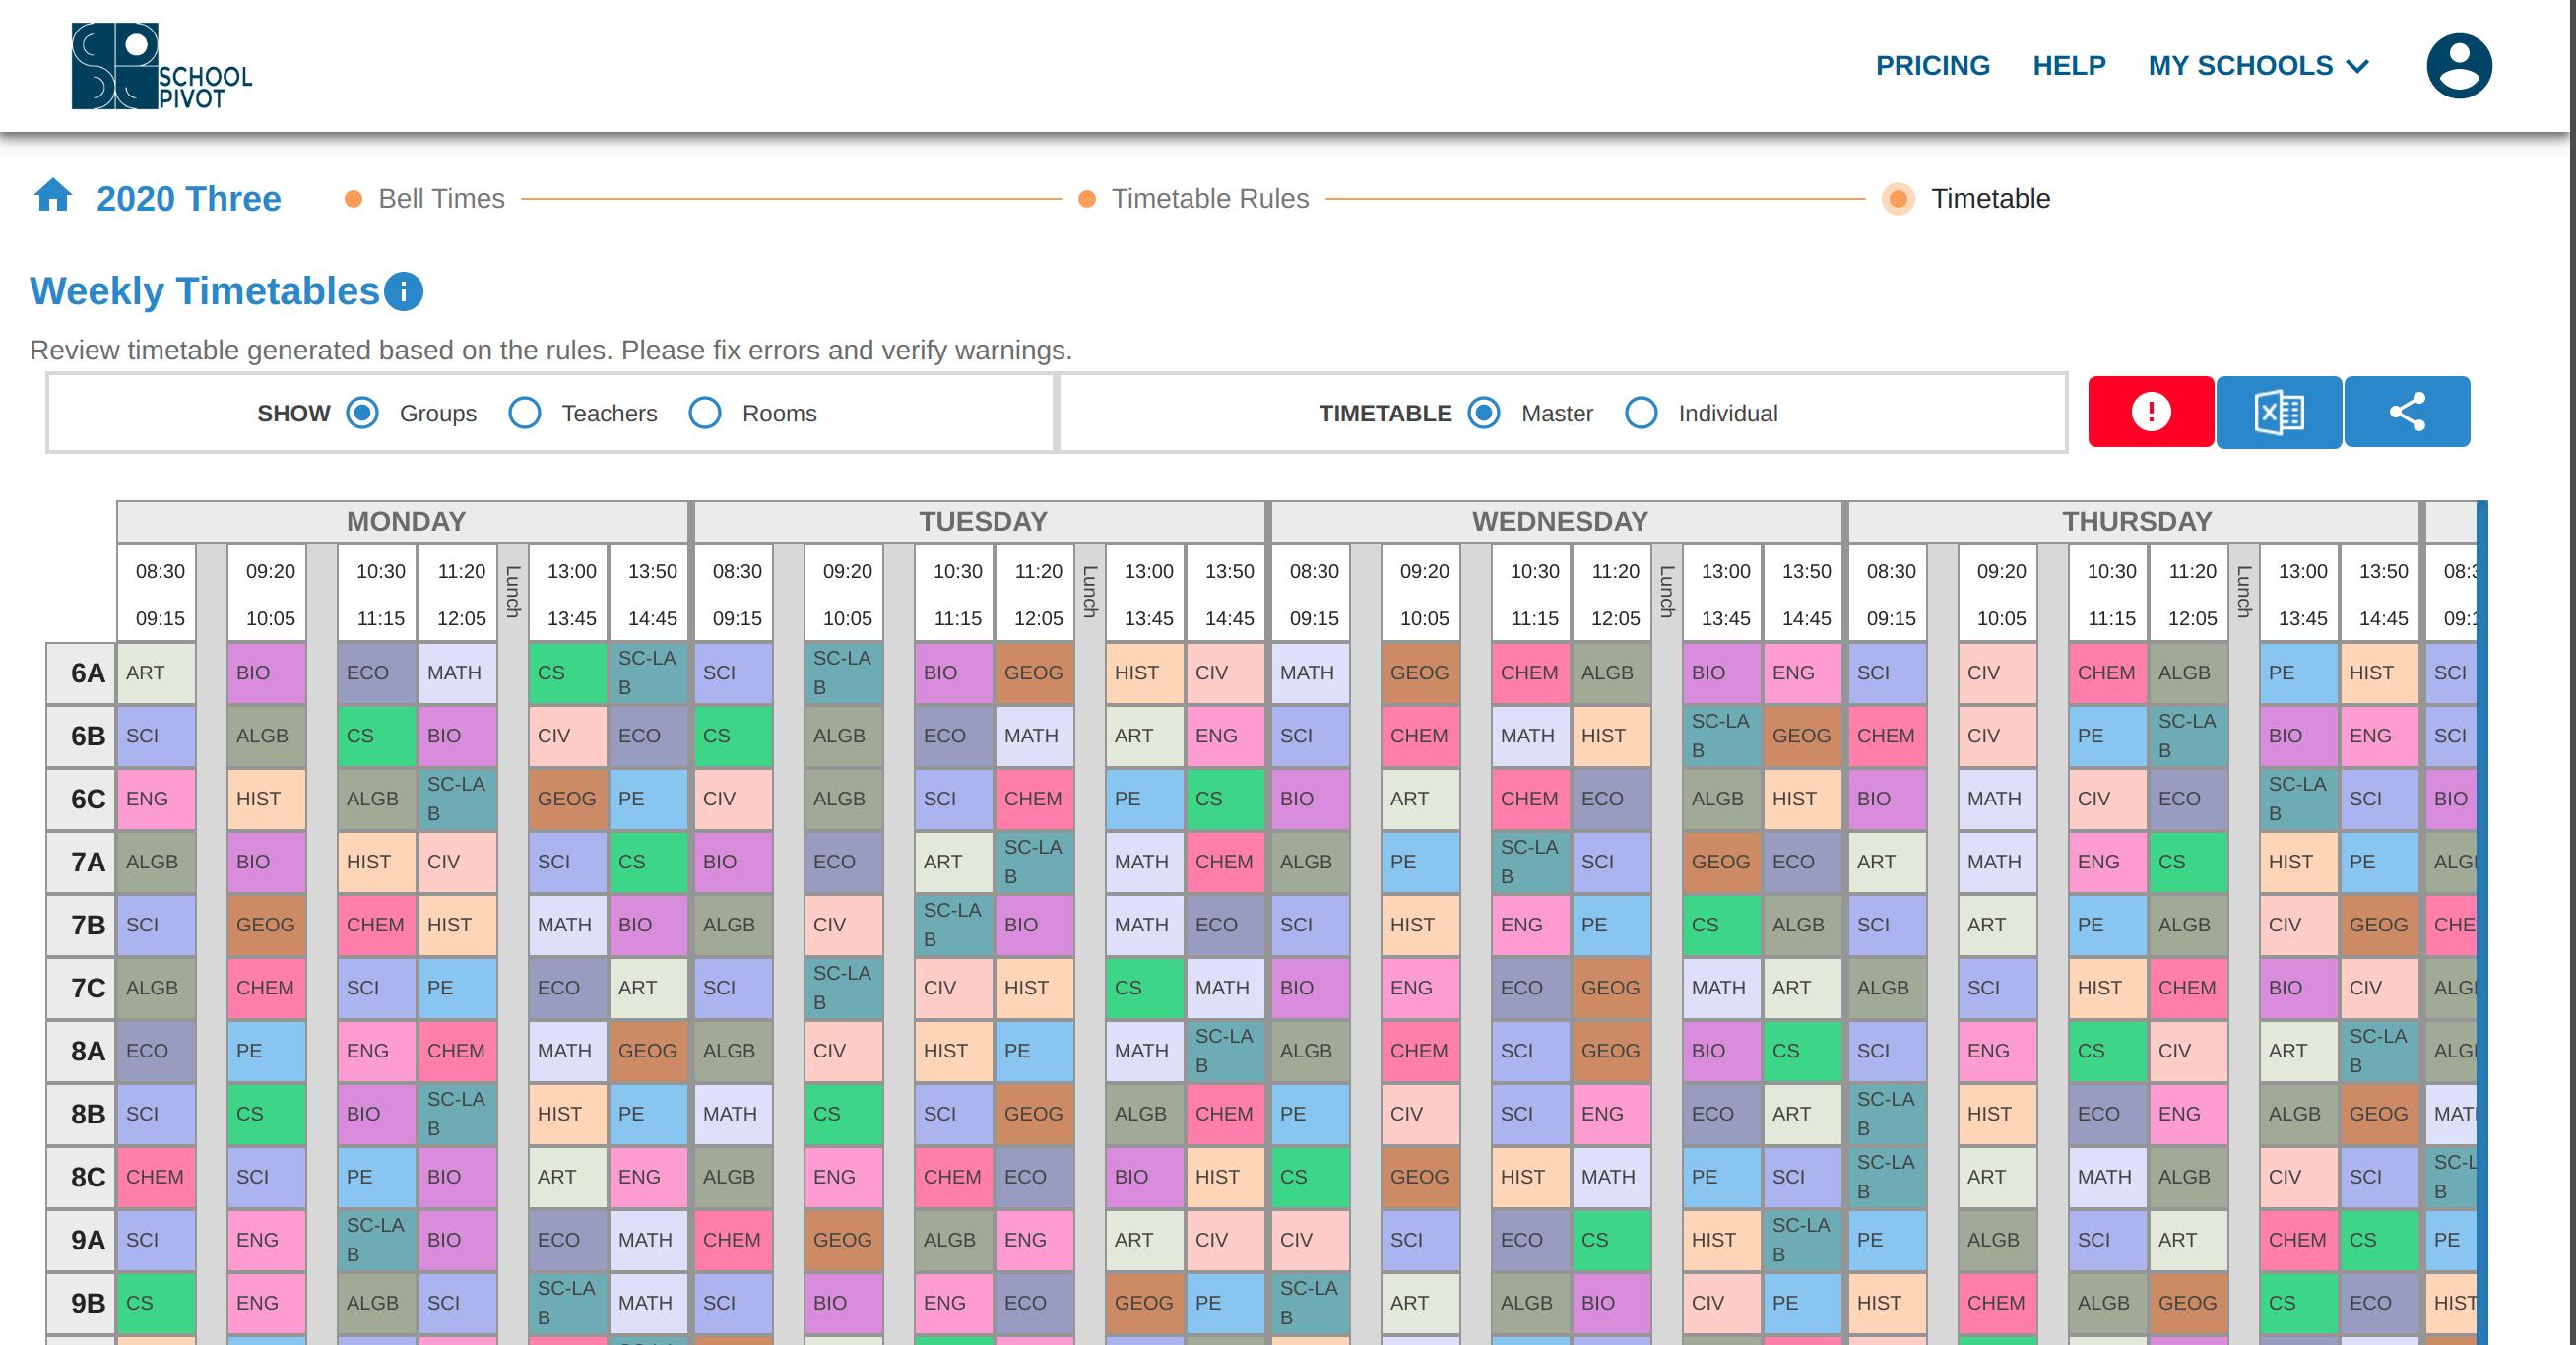Open the 2020 Three school link
This screenshot has width=2576, height=1345.
(x=189, y=199)
